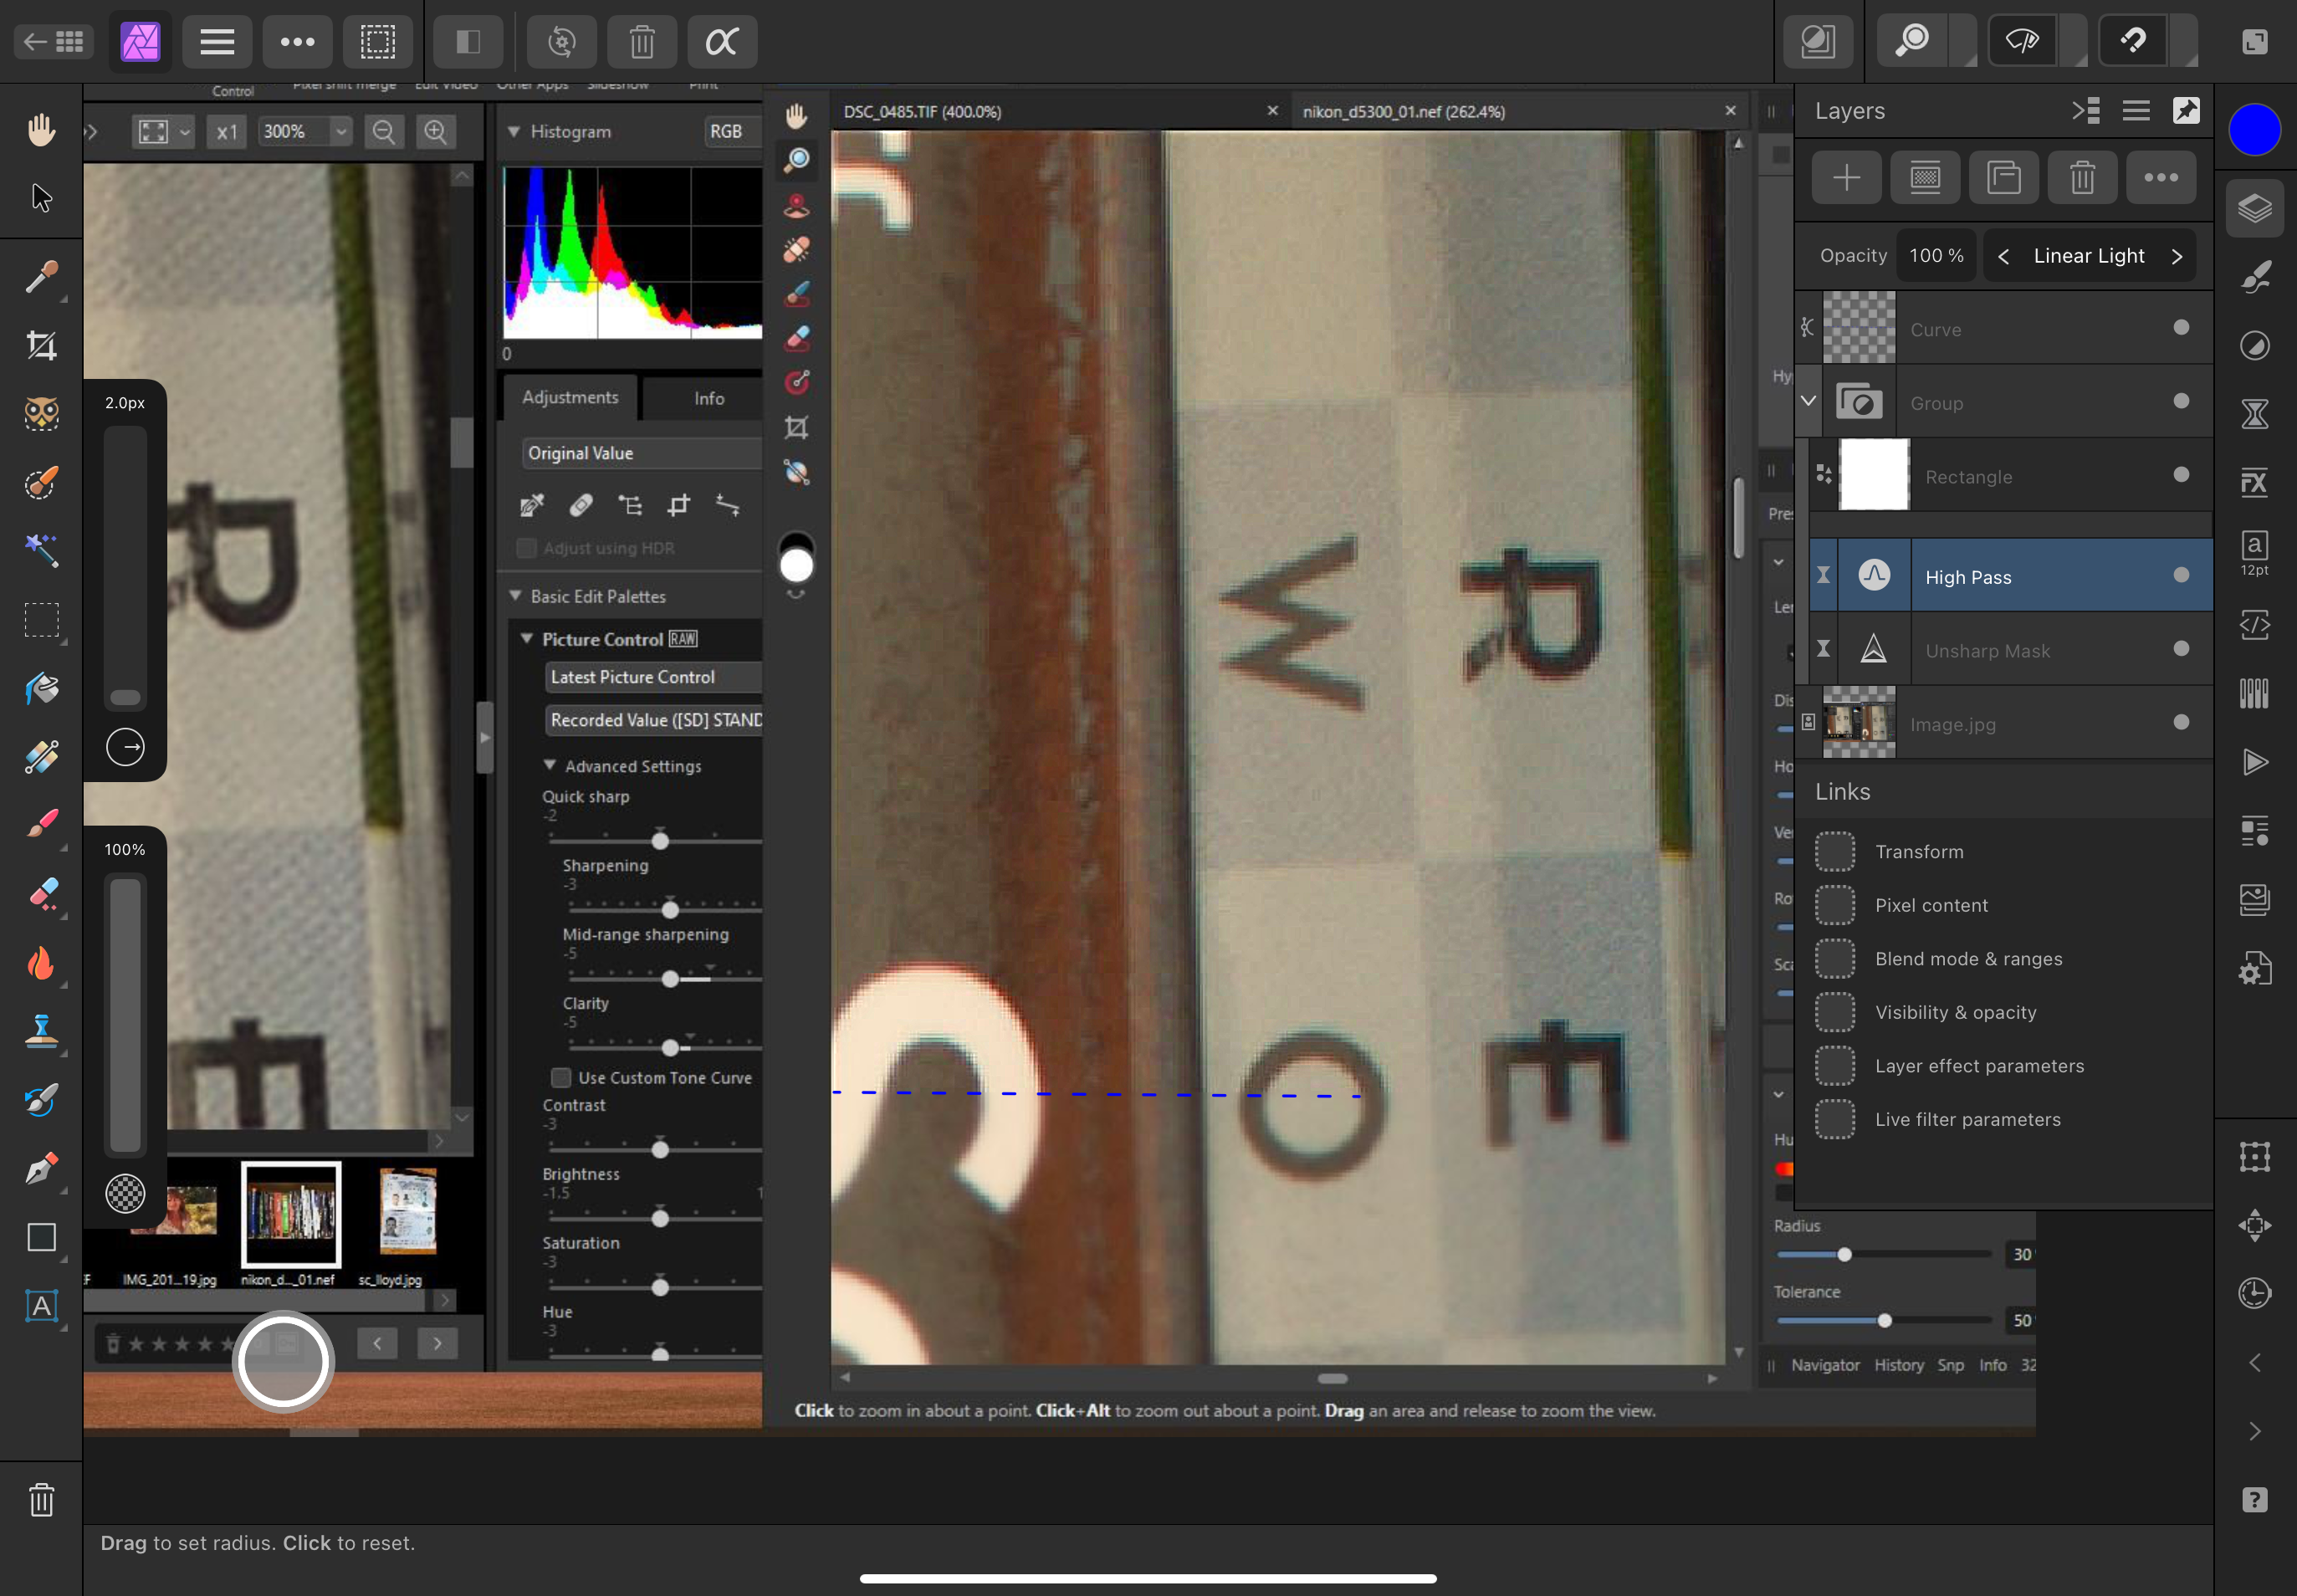Open the document hamburger menu
Image resolution: width=2297 pixels, height=1596 pixels.
pyautogui.click(x=217, y=42)
